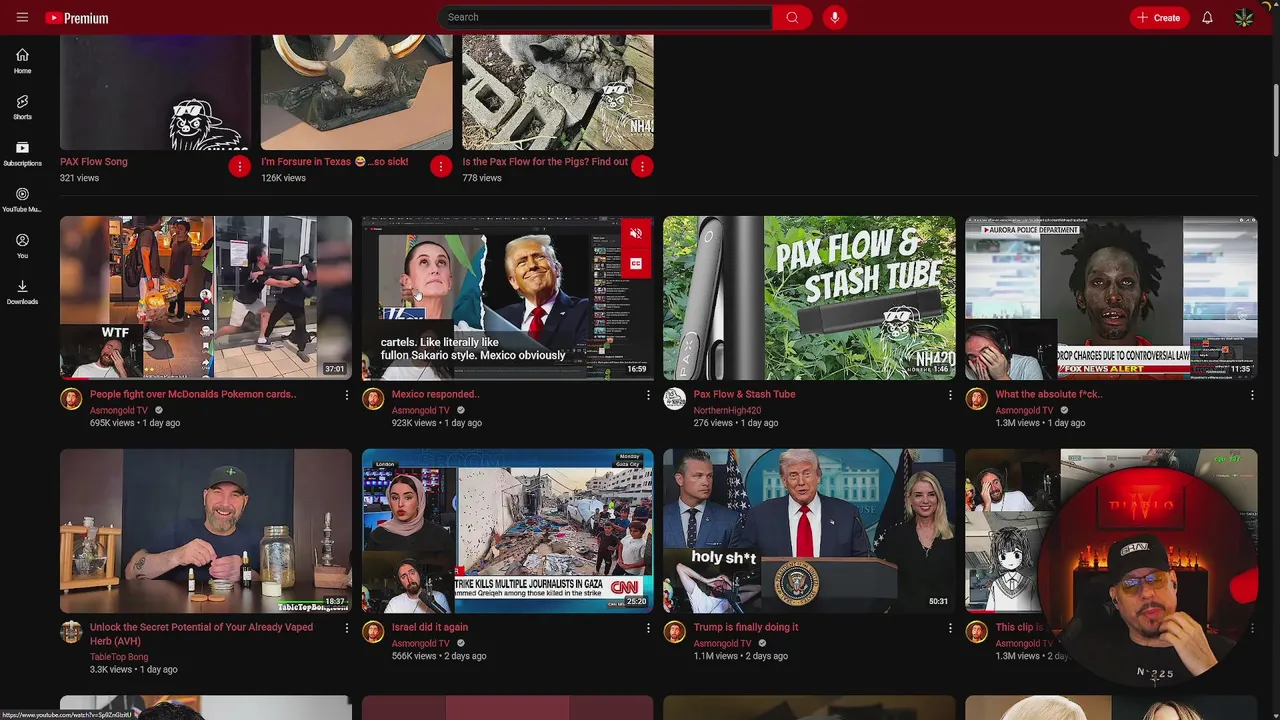1280x720 pixels.
Task: Open Downloads in sidebar
Action: (22, 292)
